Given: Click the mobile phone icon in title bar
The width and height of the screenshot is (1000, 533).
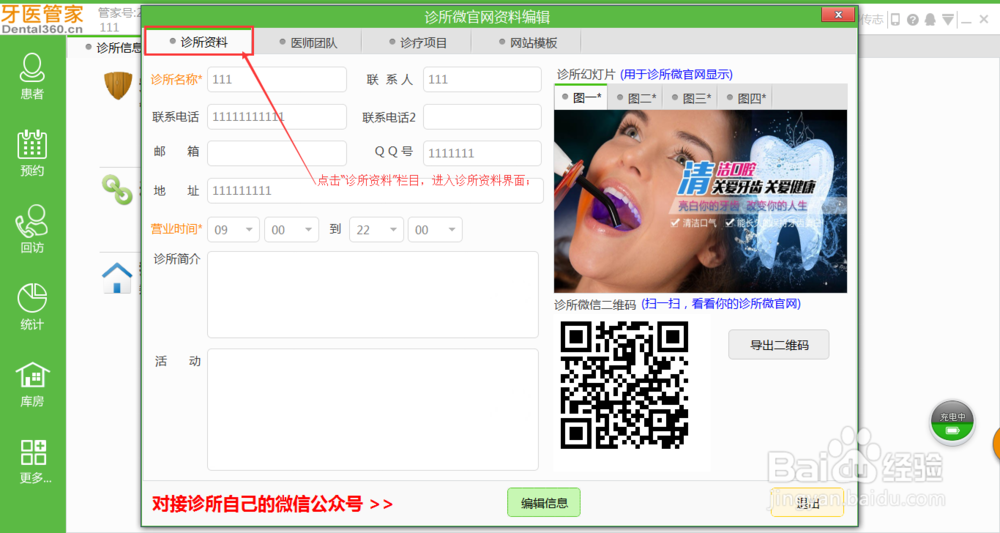Looking at the screenshot, I should coord(895,20).
